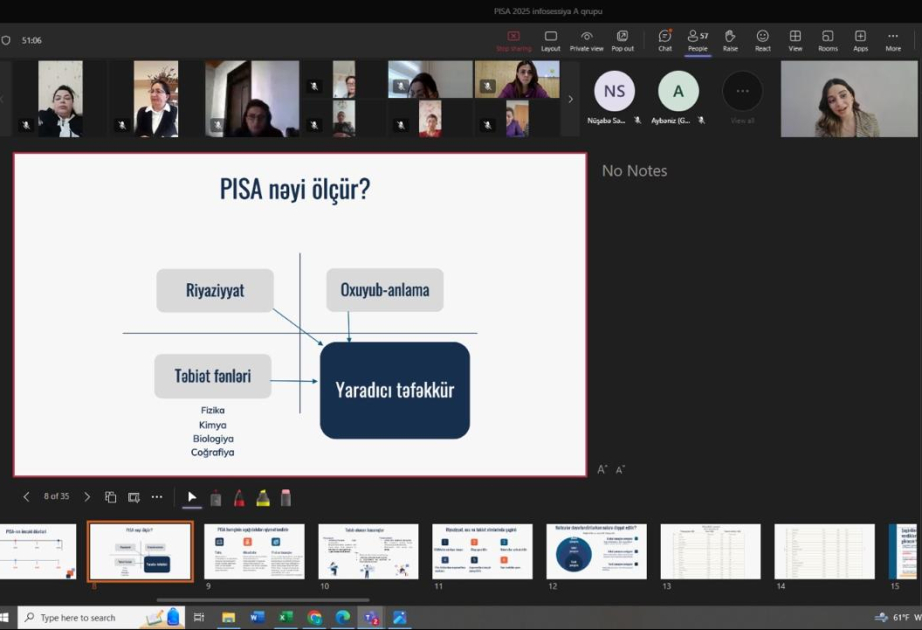
Task: Open Google Chrome from the taskbar
Action: click(x=315, y=618)
